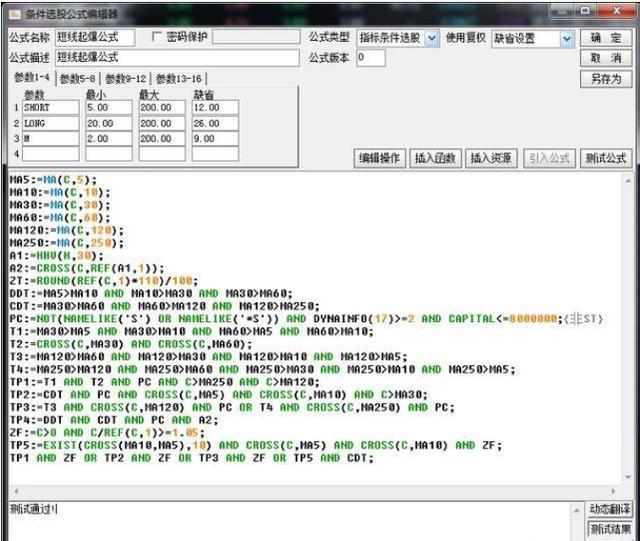The height and width of the screenshot is (541, 640).
Task: Click 另存为 to save a copy
Action: tap(607, 78)
